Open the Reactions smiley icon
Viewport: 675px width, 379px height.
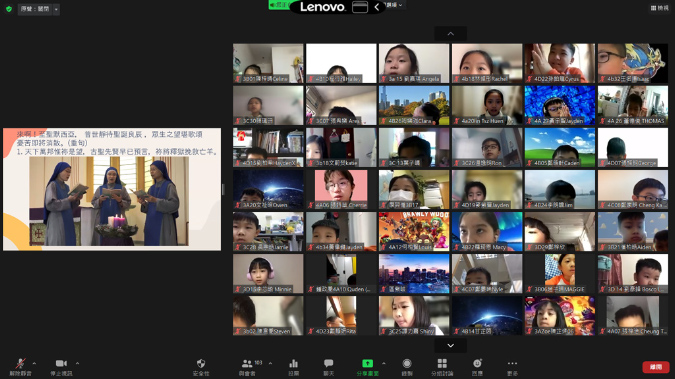477,367
